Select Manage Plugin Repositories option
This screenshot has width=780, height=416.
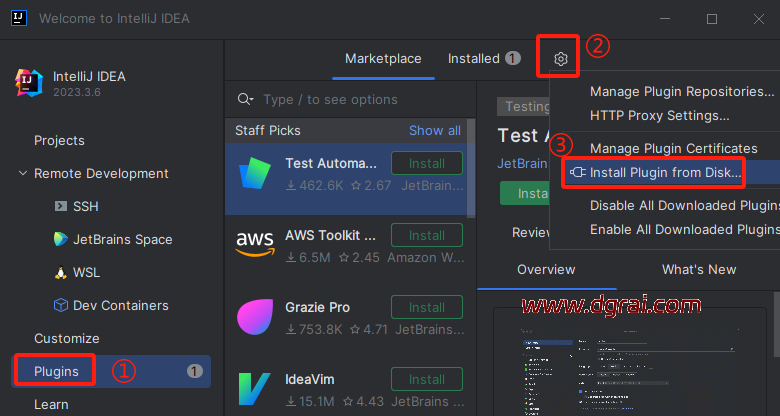point(680,92)
